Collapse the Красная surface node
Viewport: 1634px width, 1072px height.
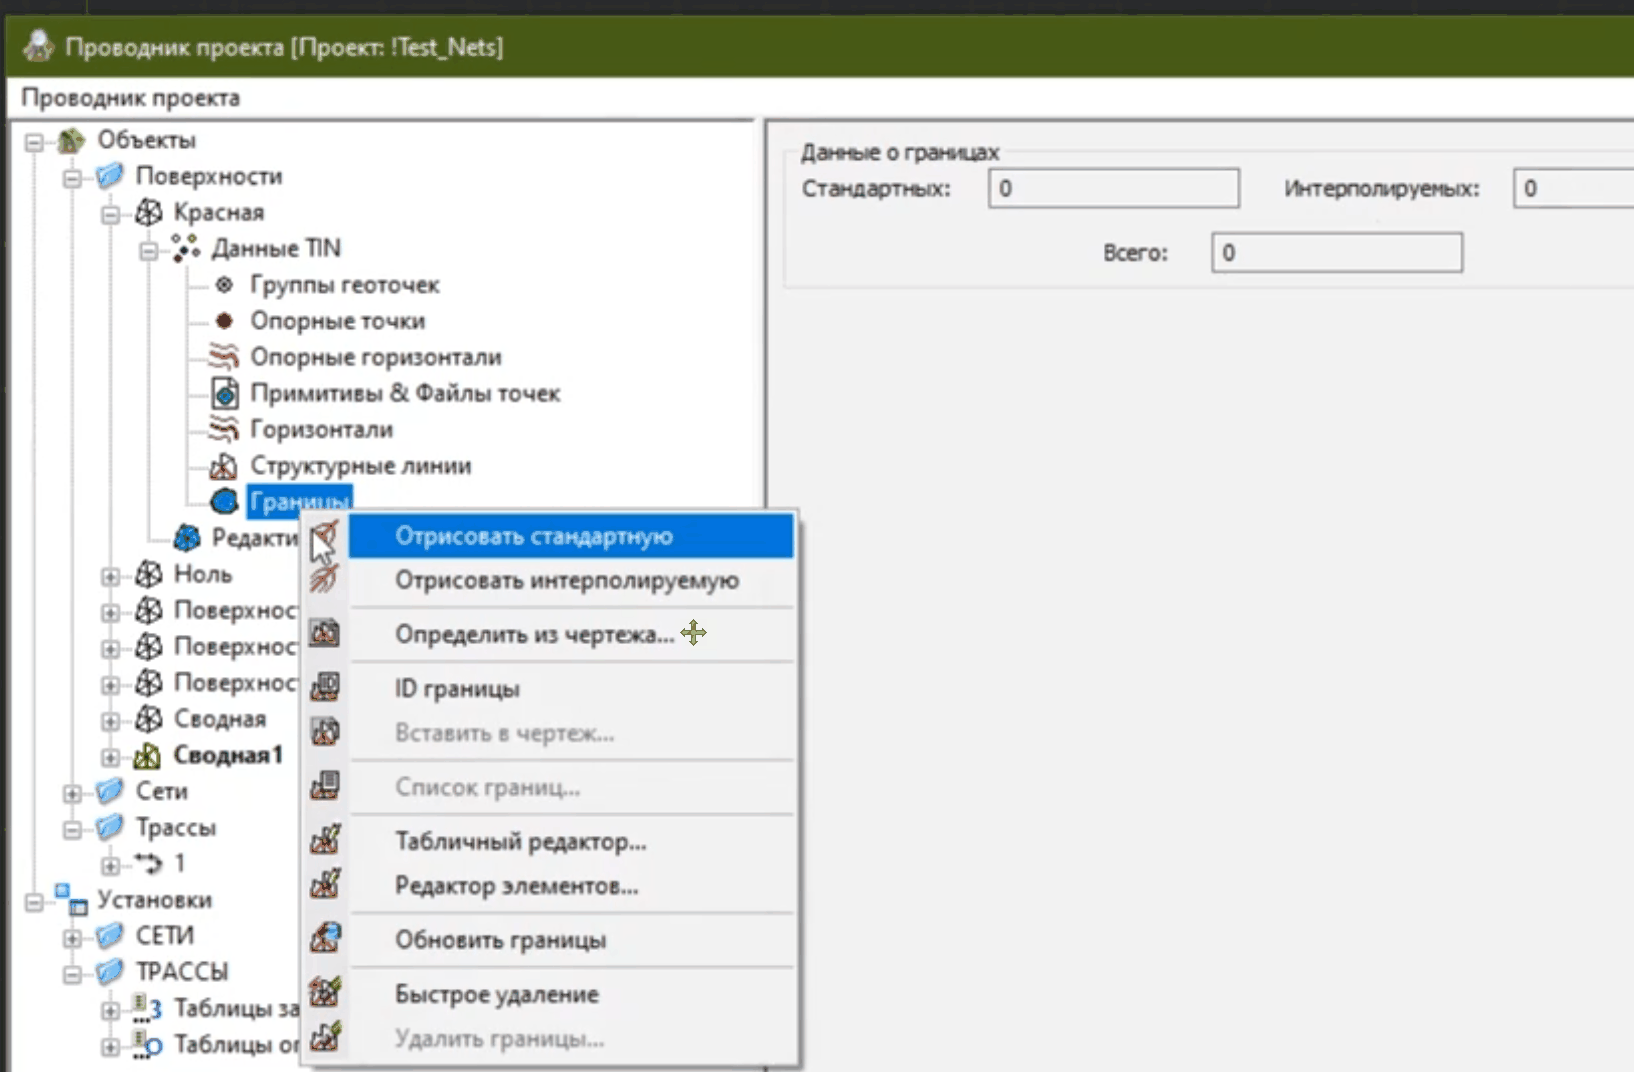[111, 214]
